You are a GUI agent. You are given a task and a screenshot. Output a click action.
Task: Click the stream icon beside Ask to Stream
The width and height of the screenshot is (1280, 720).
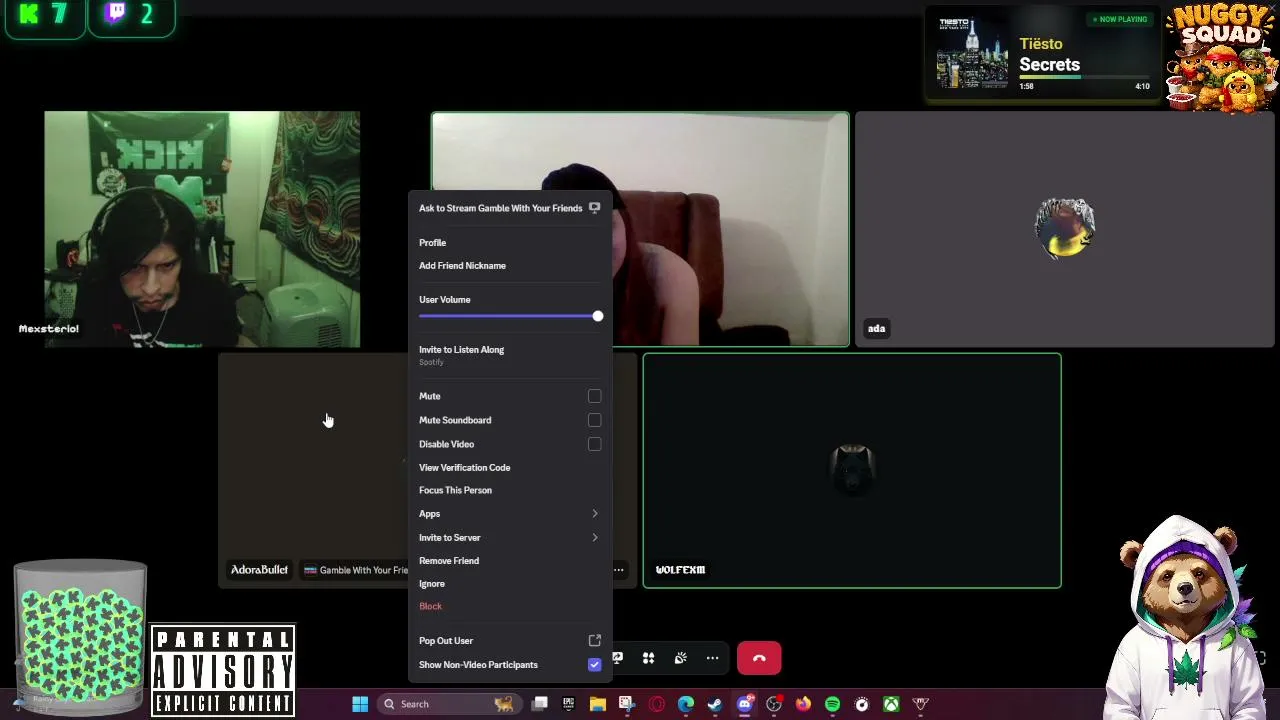click(x=594, y=208)
